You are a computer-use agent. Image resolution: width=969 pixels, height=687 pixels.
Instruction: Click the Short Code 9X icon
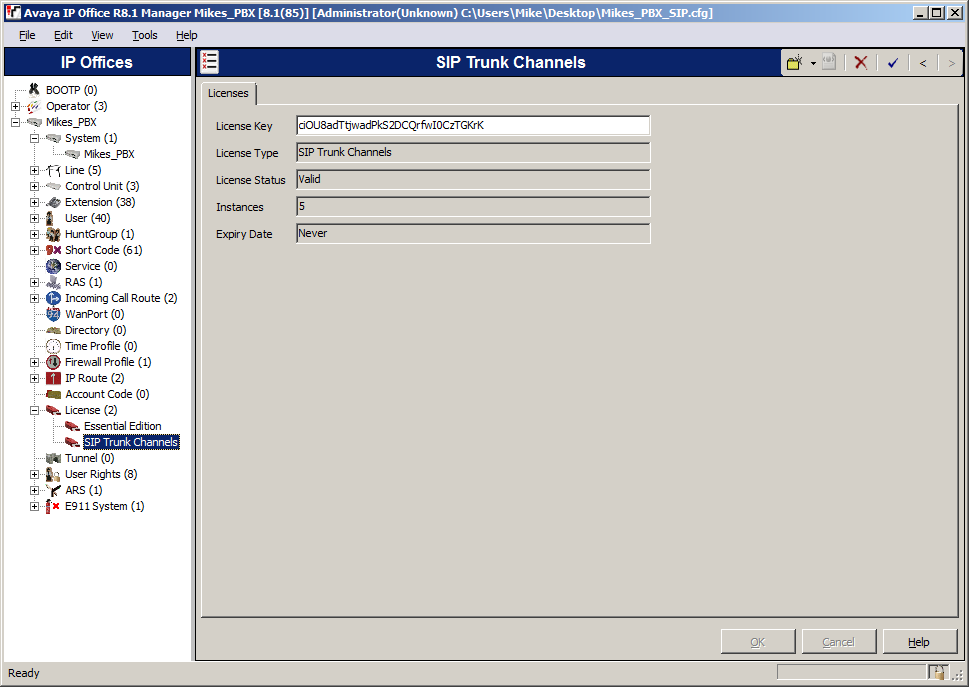(53, 250)
